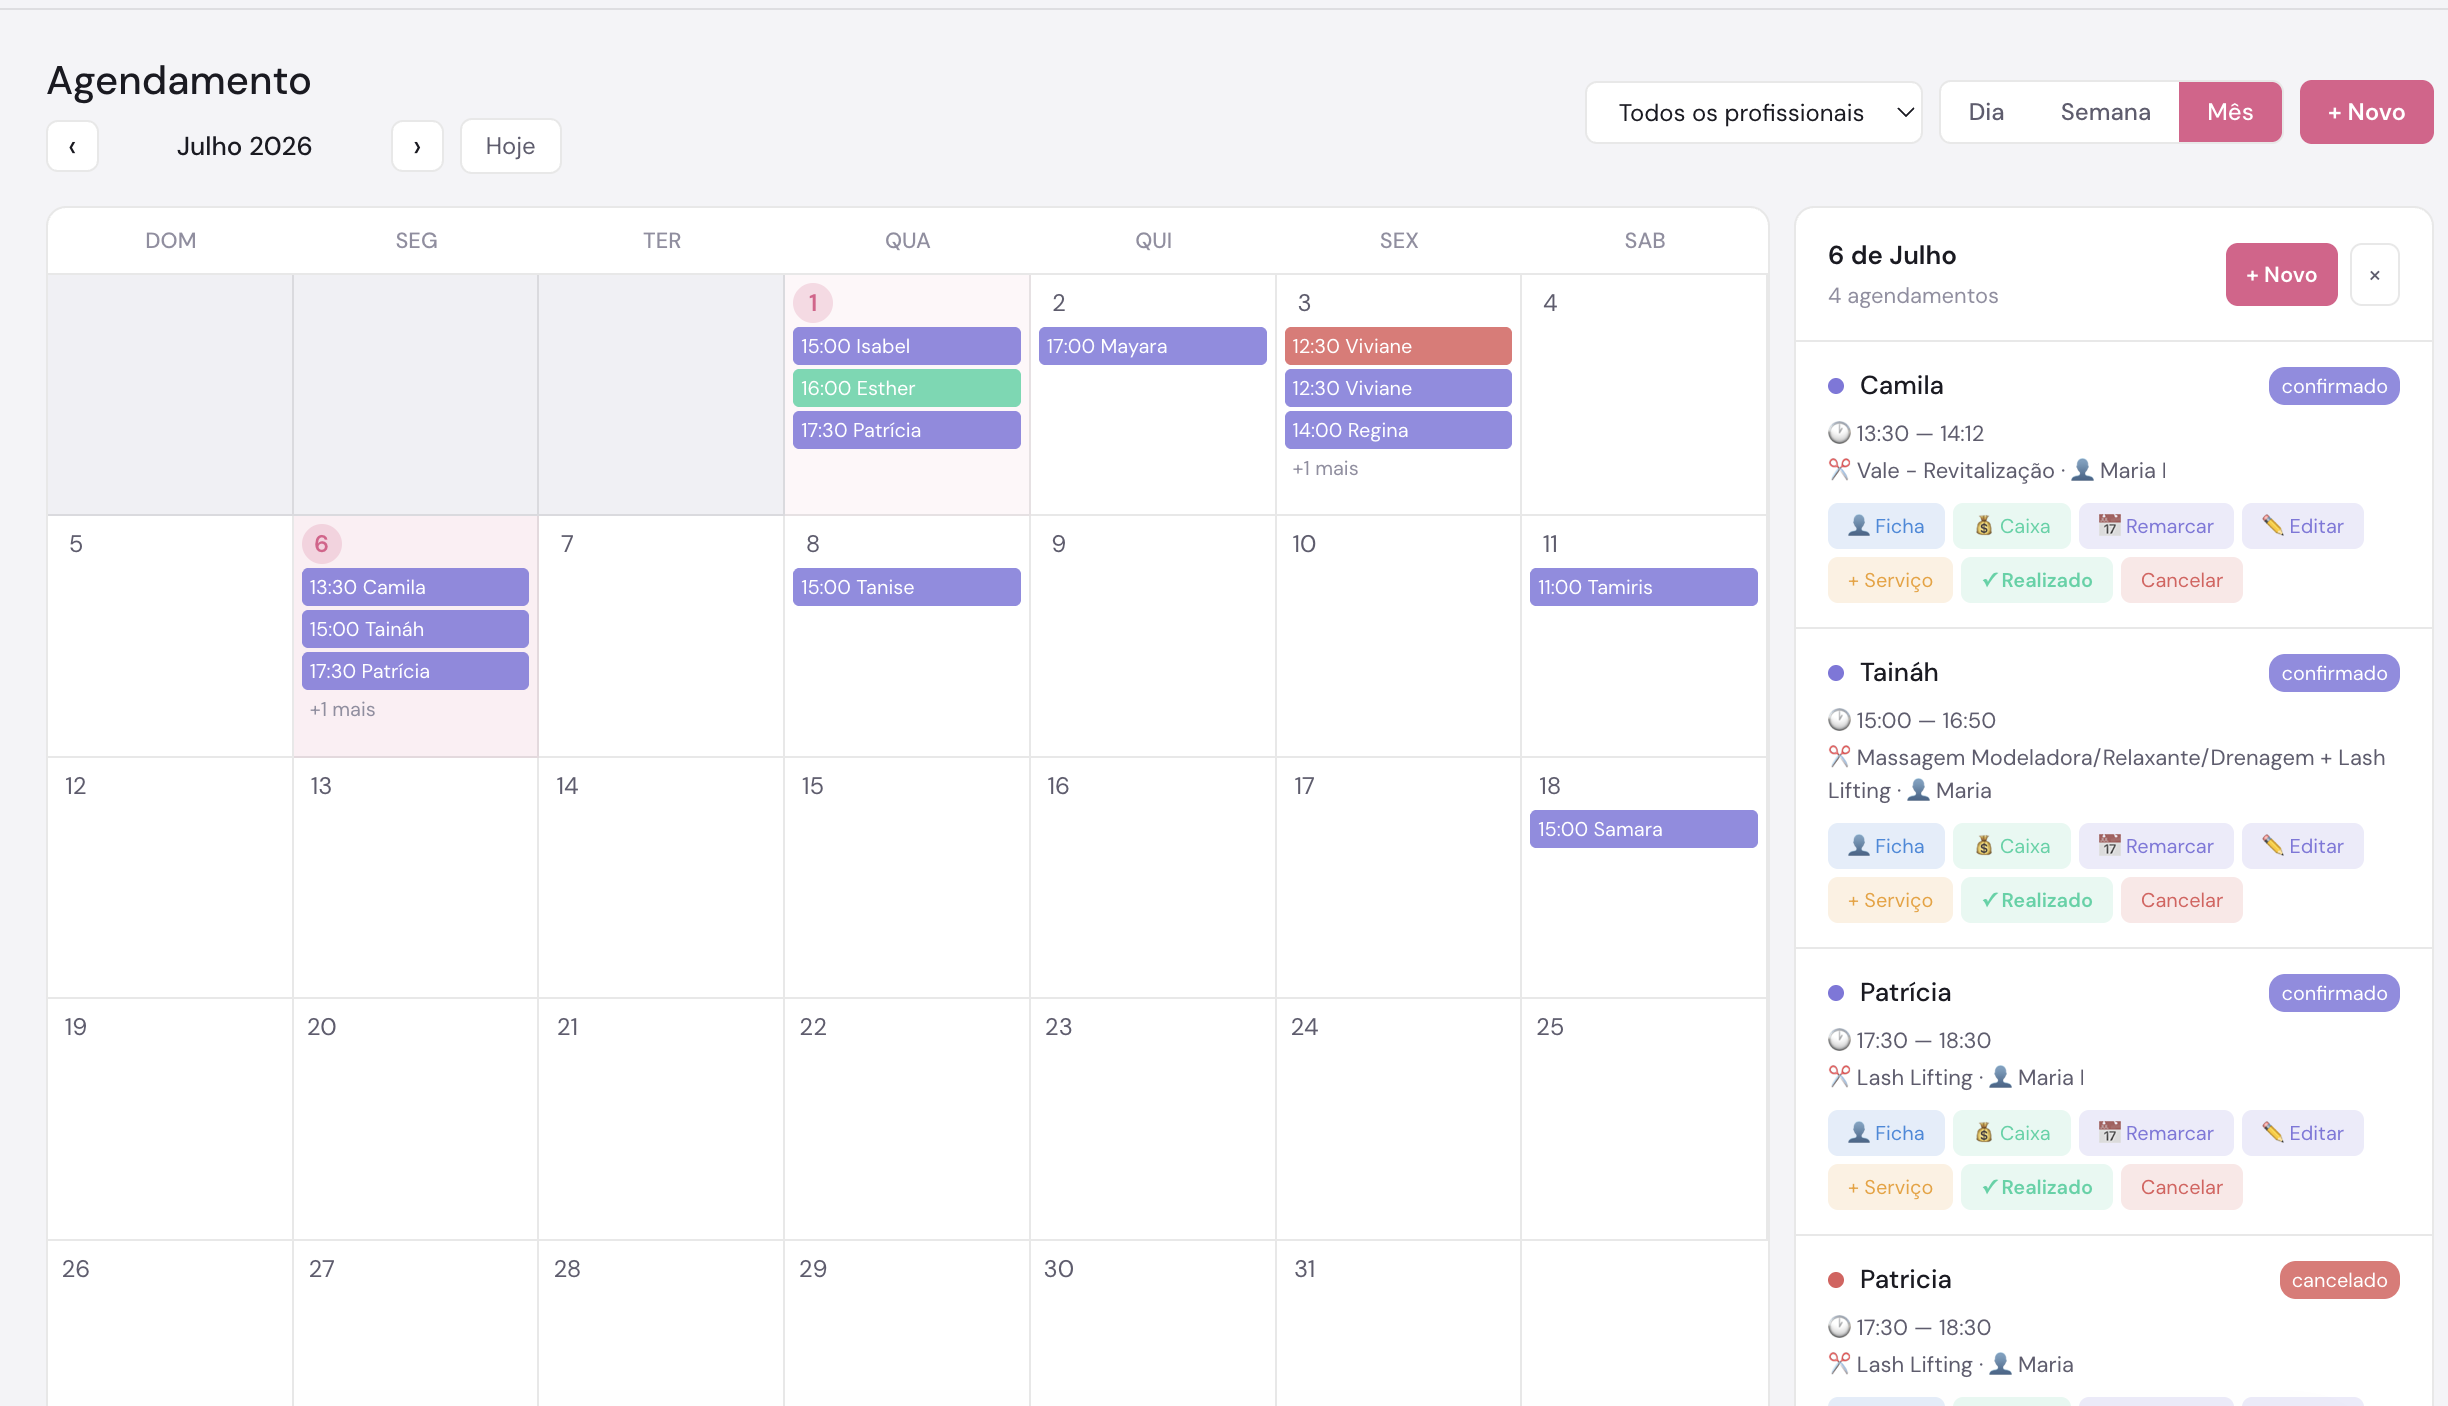This screenshot has height=1406, width=2448.
Task: Open purple 12:30 Viviane appointment
Action: [x=1398, y=388]
